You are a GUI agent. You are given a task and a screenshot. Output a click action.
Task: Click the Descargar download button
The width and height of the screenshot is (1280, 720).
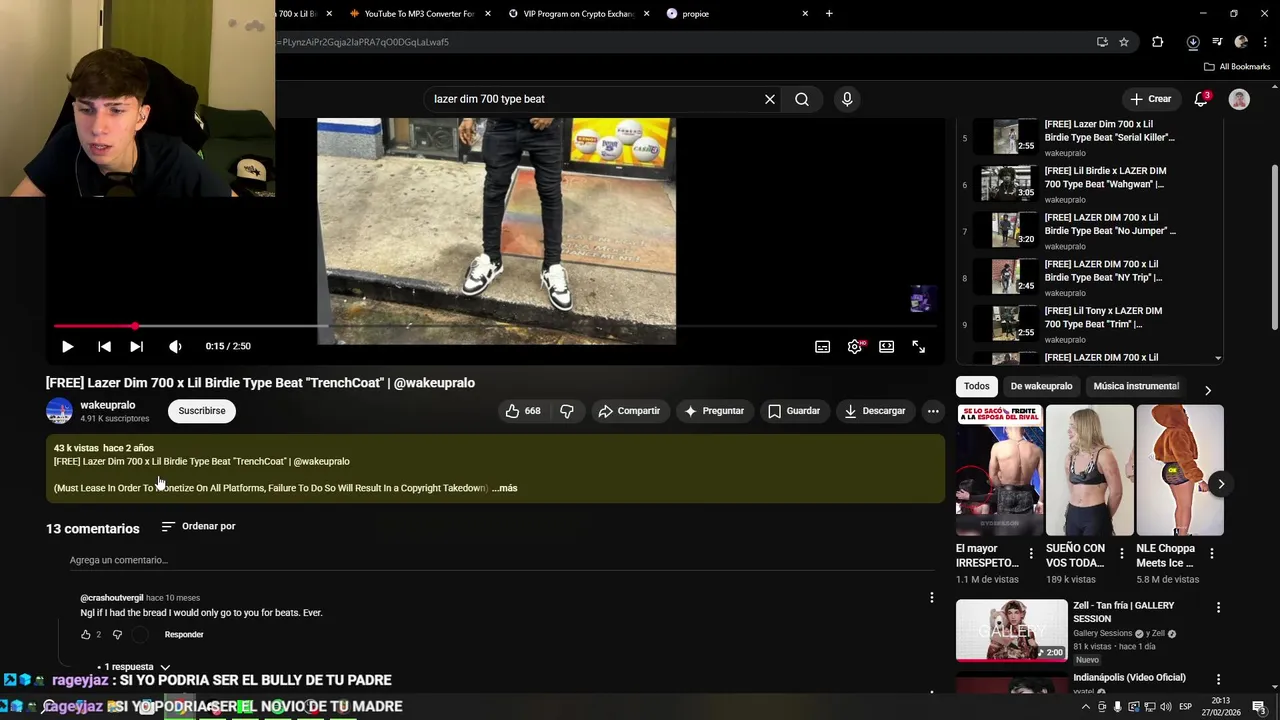tap(875, 411)
